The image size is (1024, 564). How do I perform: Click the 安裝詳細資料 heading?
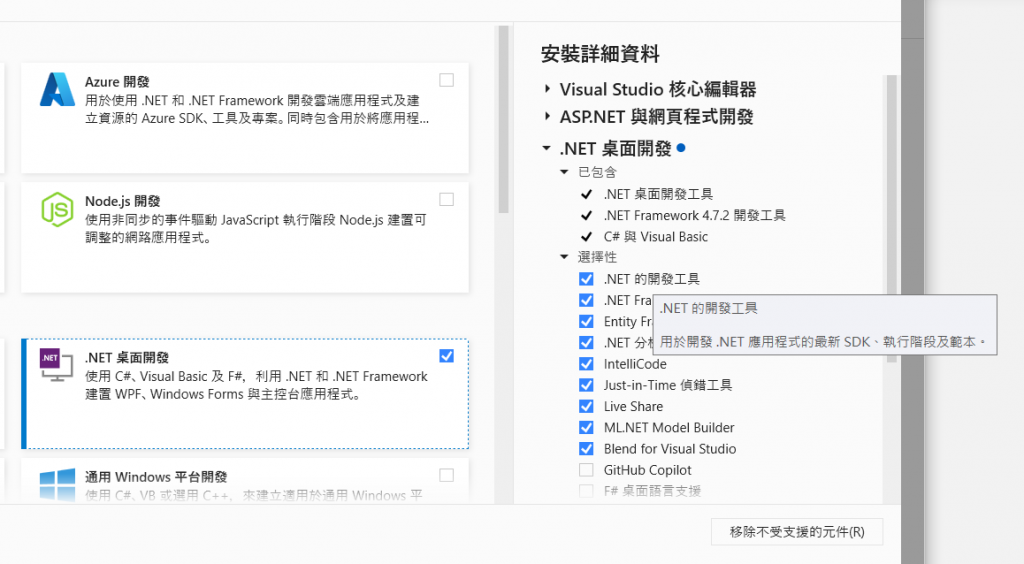(600, 54)
